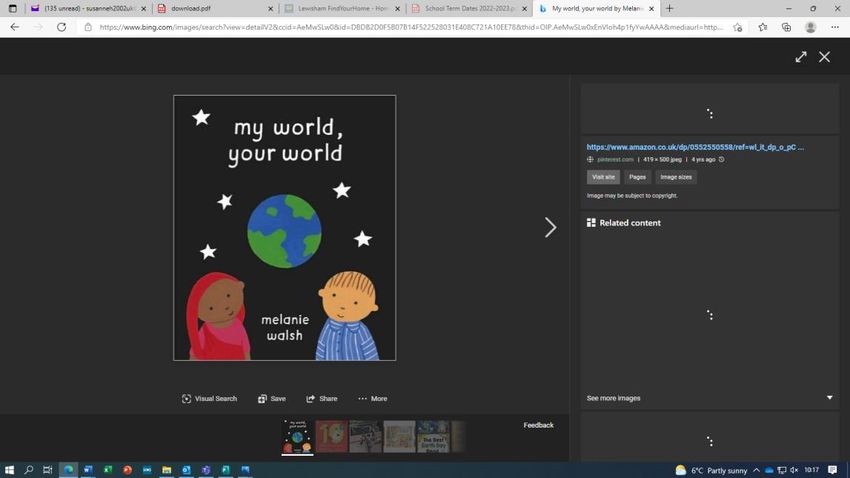
Task: Open the tab actions menu
Action: pos(12,9)
